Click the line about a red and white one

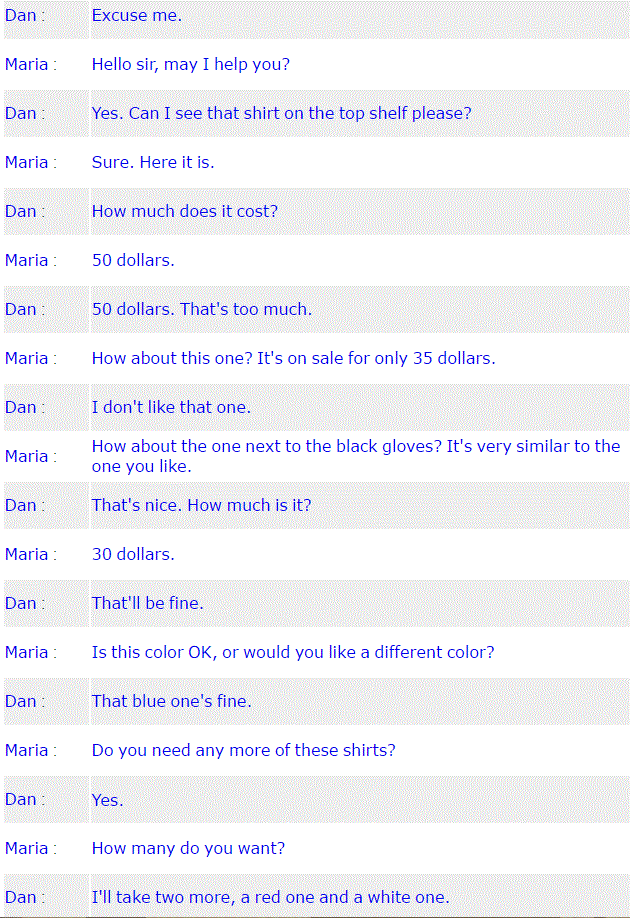tap(271, 898)
